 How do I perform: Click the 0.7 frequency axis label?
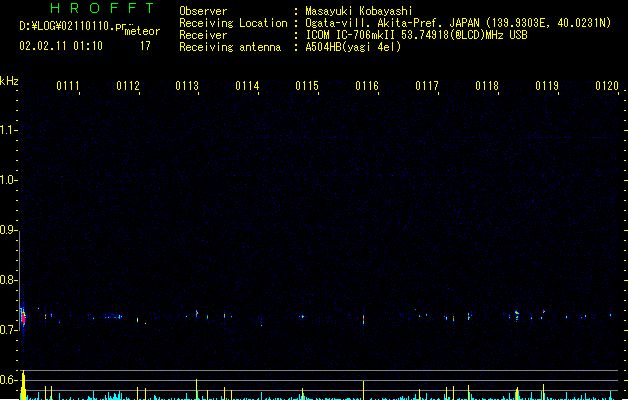(x=8, y=330)
